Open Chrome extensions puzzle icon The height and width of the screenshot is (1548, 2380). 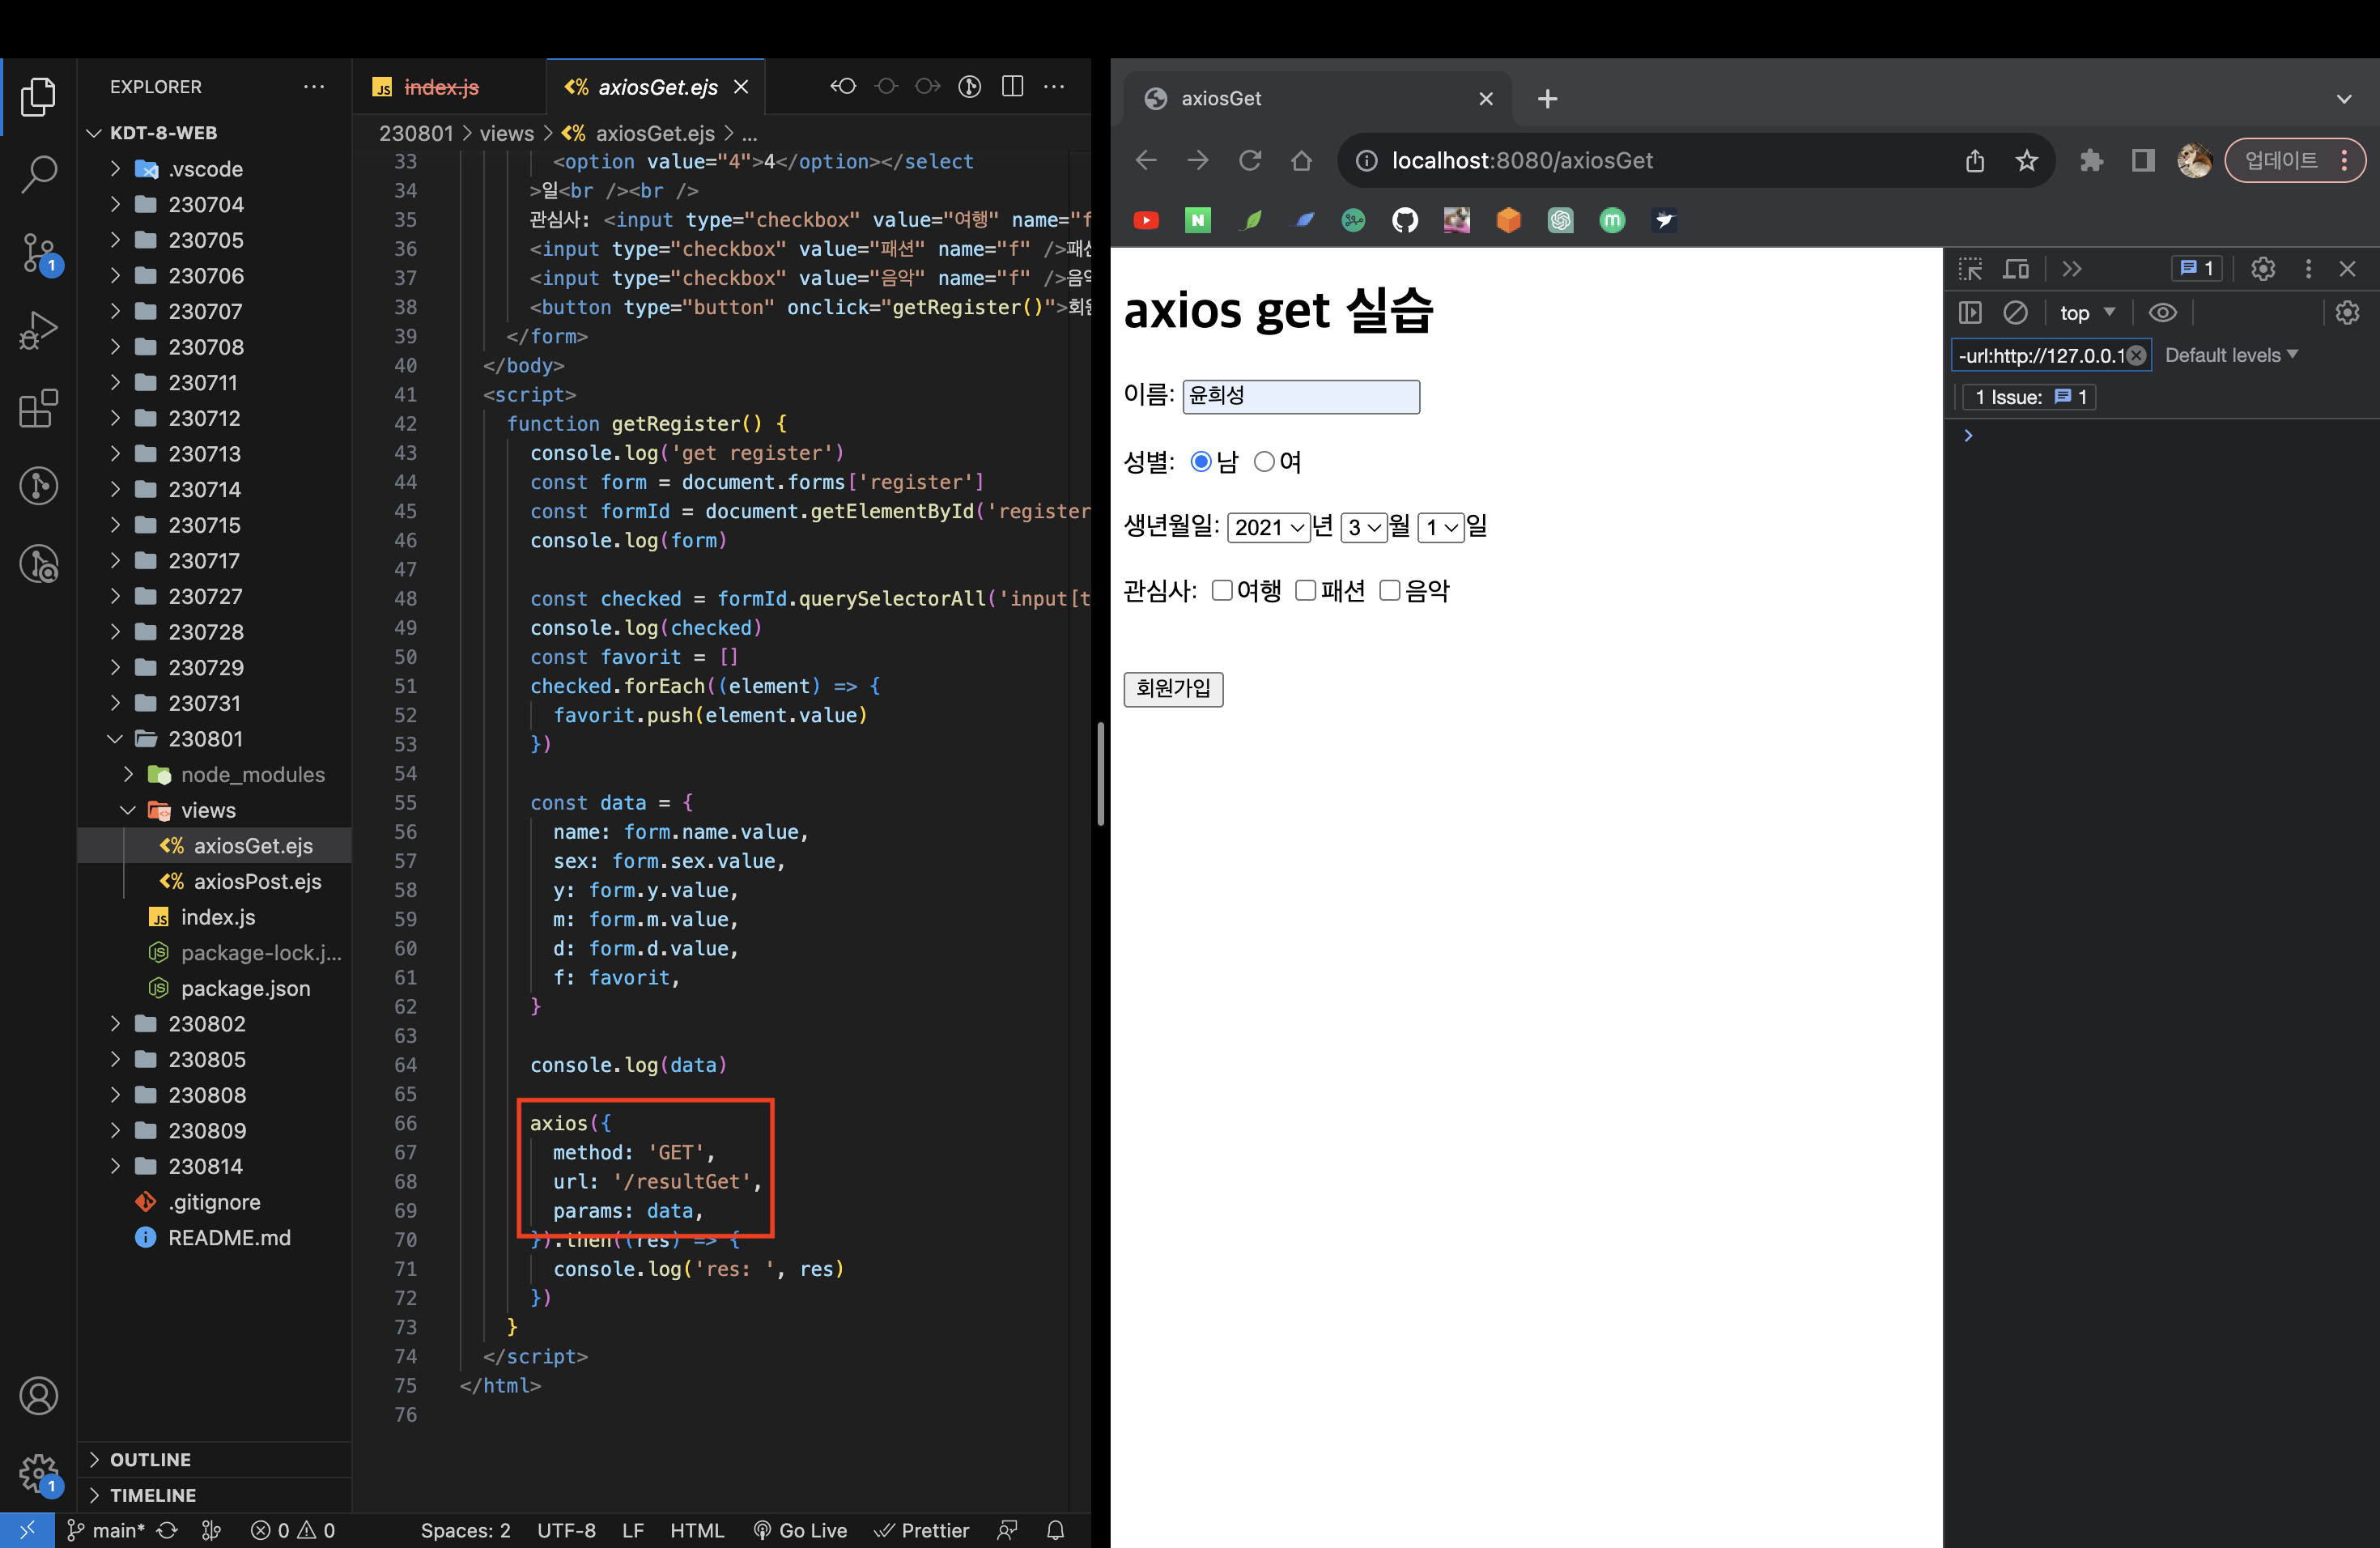point(2091,160)
